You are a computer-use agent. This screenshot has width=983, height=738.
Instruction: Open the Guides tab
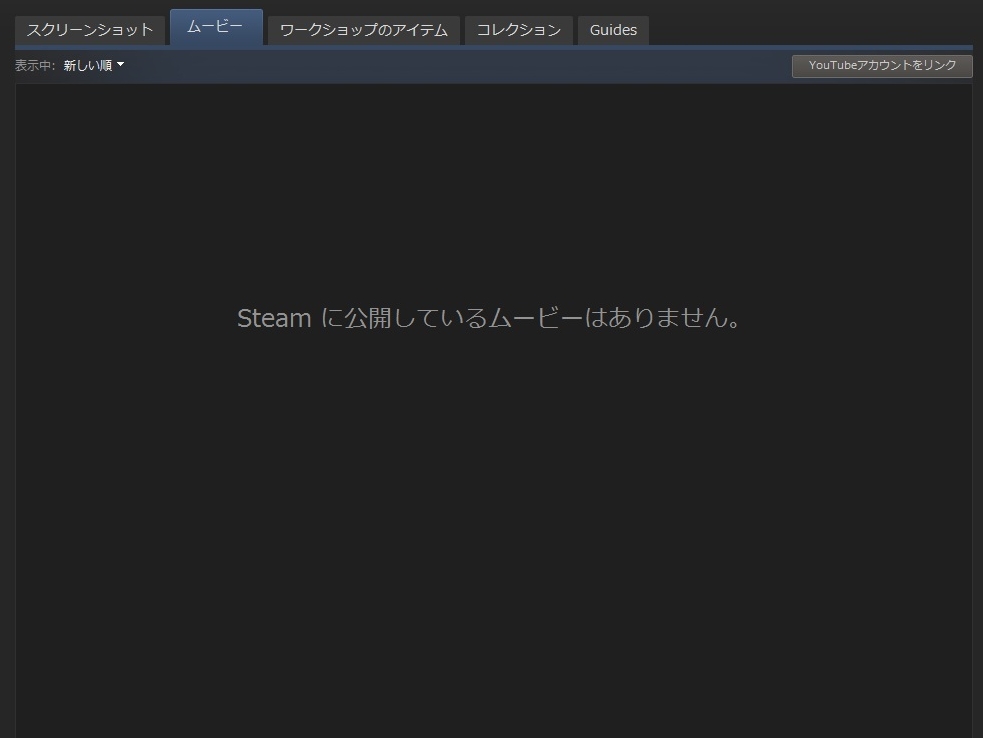(x=613, y=30)
